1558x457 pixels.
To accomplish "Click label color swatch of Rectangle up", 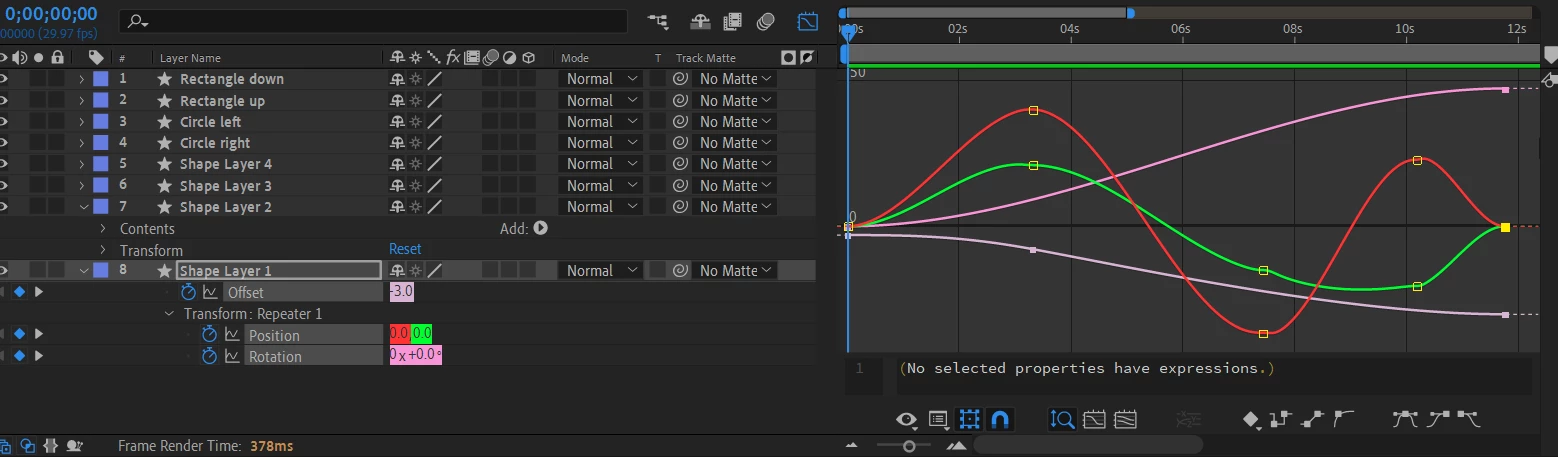I will [x=100, y=100].
